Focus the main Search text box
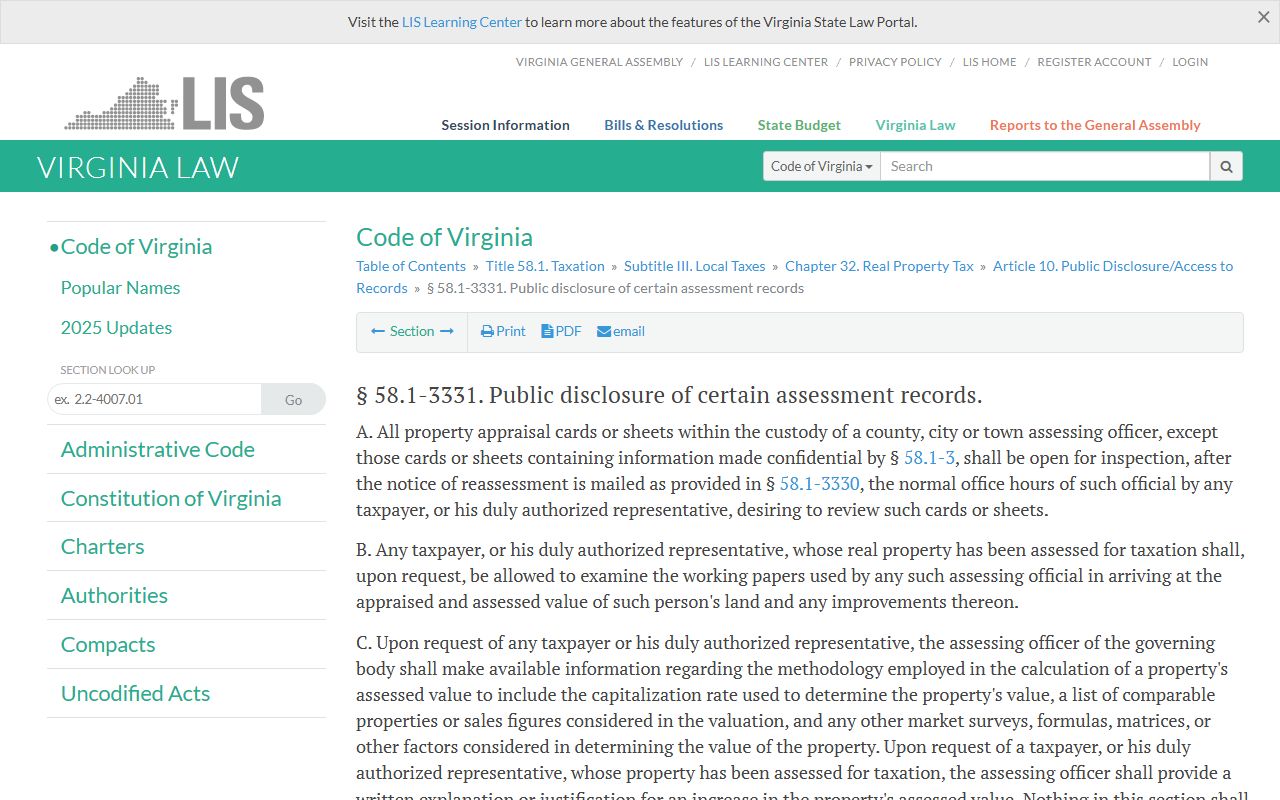The width and height of the screenshot is (1280, 800). (x=1044, y=166)
